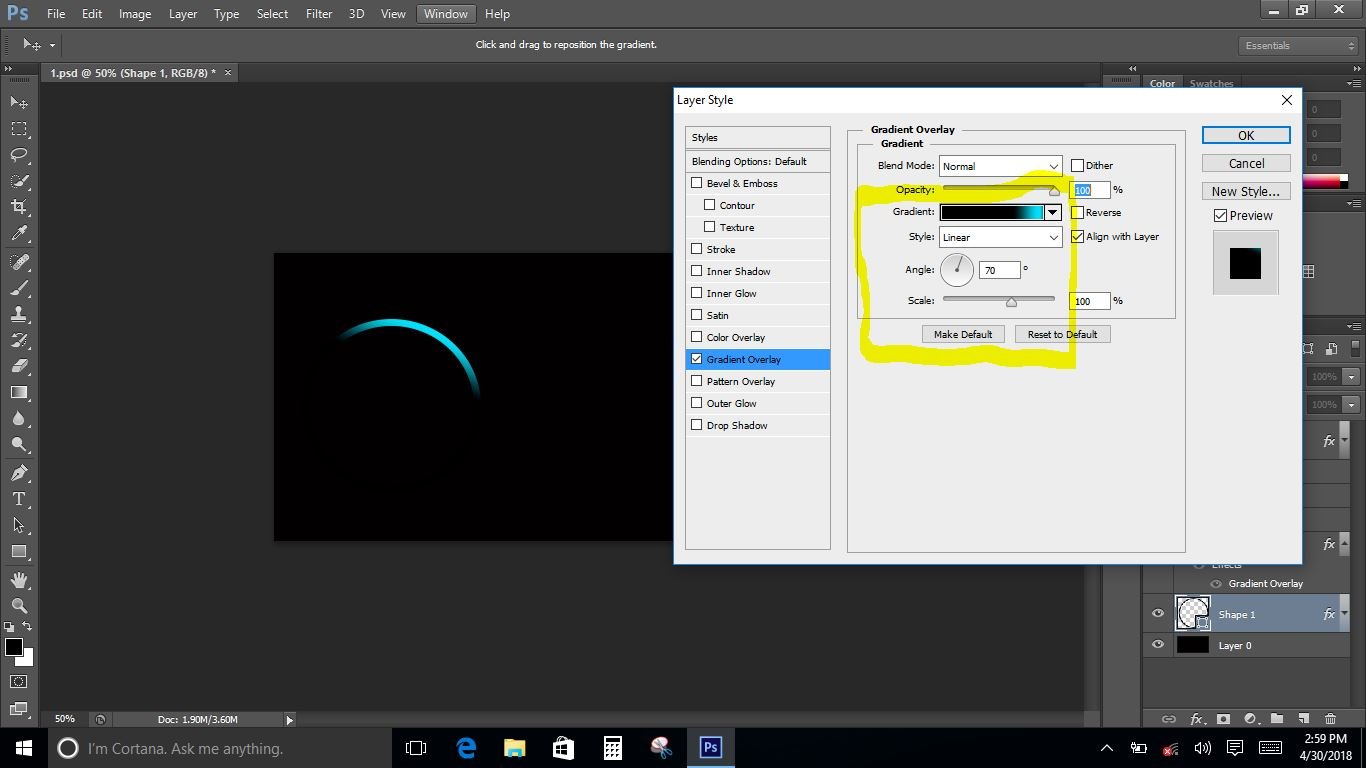The height and width of the screenshot is (768, 1366).
Task: Open the Window menu
Action: [445, 14]
